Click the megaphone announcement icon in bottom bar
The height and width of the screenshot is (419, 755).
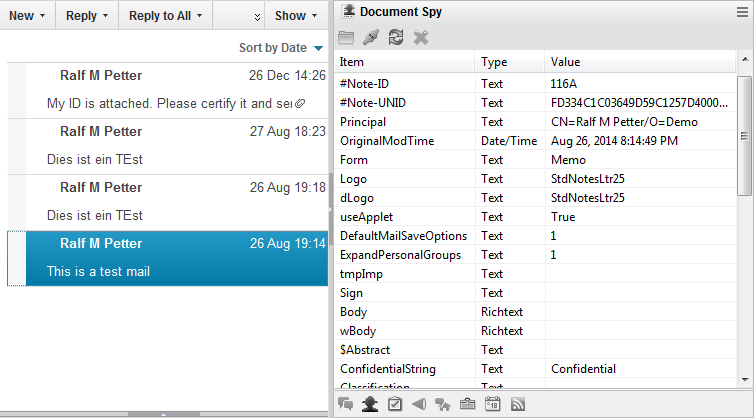419,404
